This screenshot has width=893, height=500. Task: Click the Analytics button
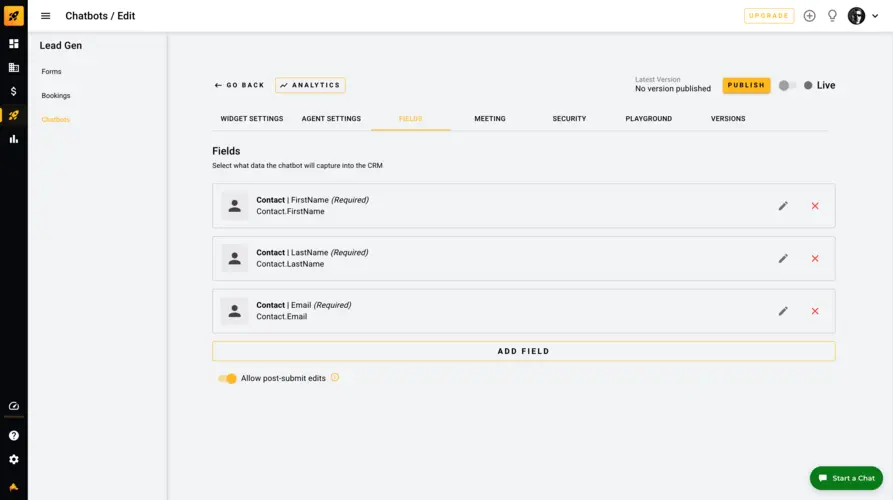(x=310, y=85)
